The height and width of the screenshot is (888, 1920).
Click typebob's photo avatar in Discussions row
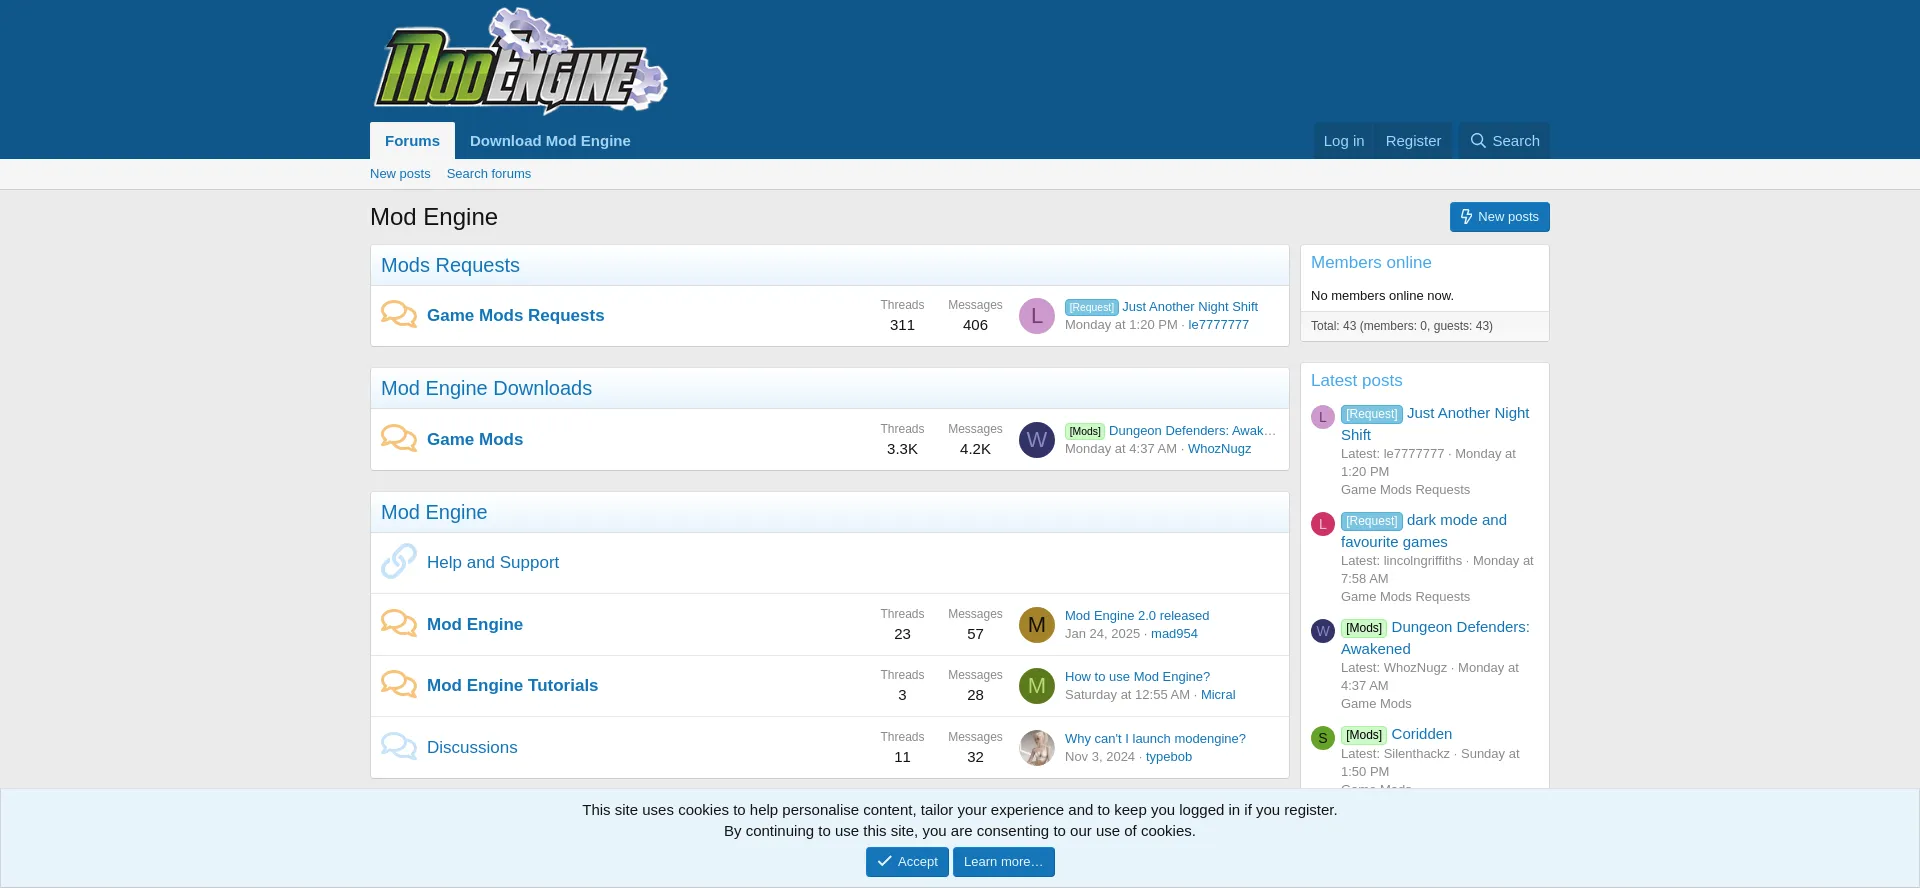click(1036, 748)
